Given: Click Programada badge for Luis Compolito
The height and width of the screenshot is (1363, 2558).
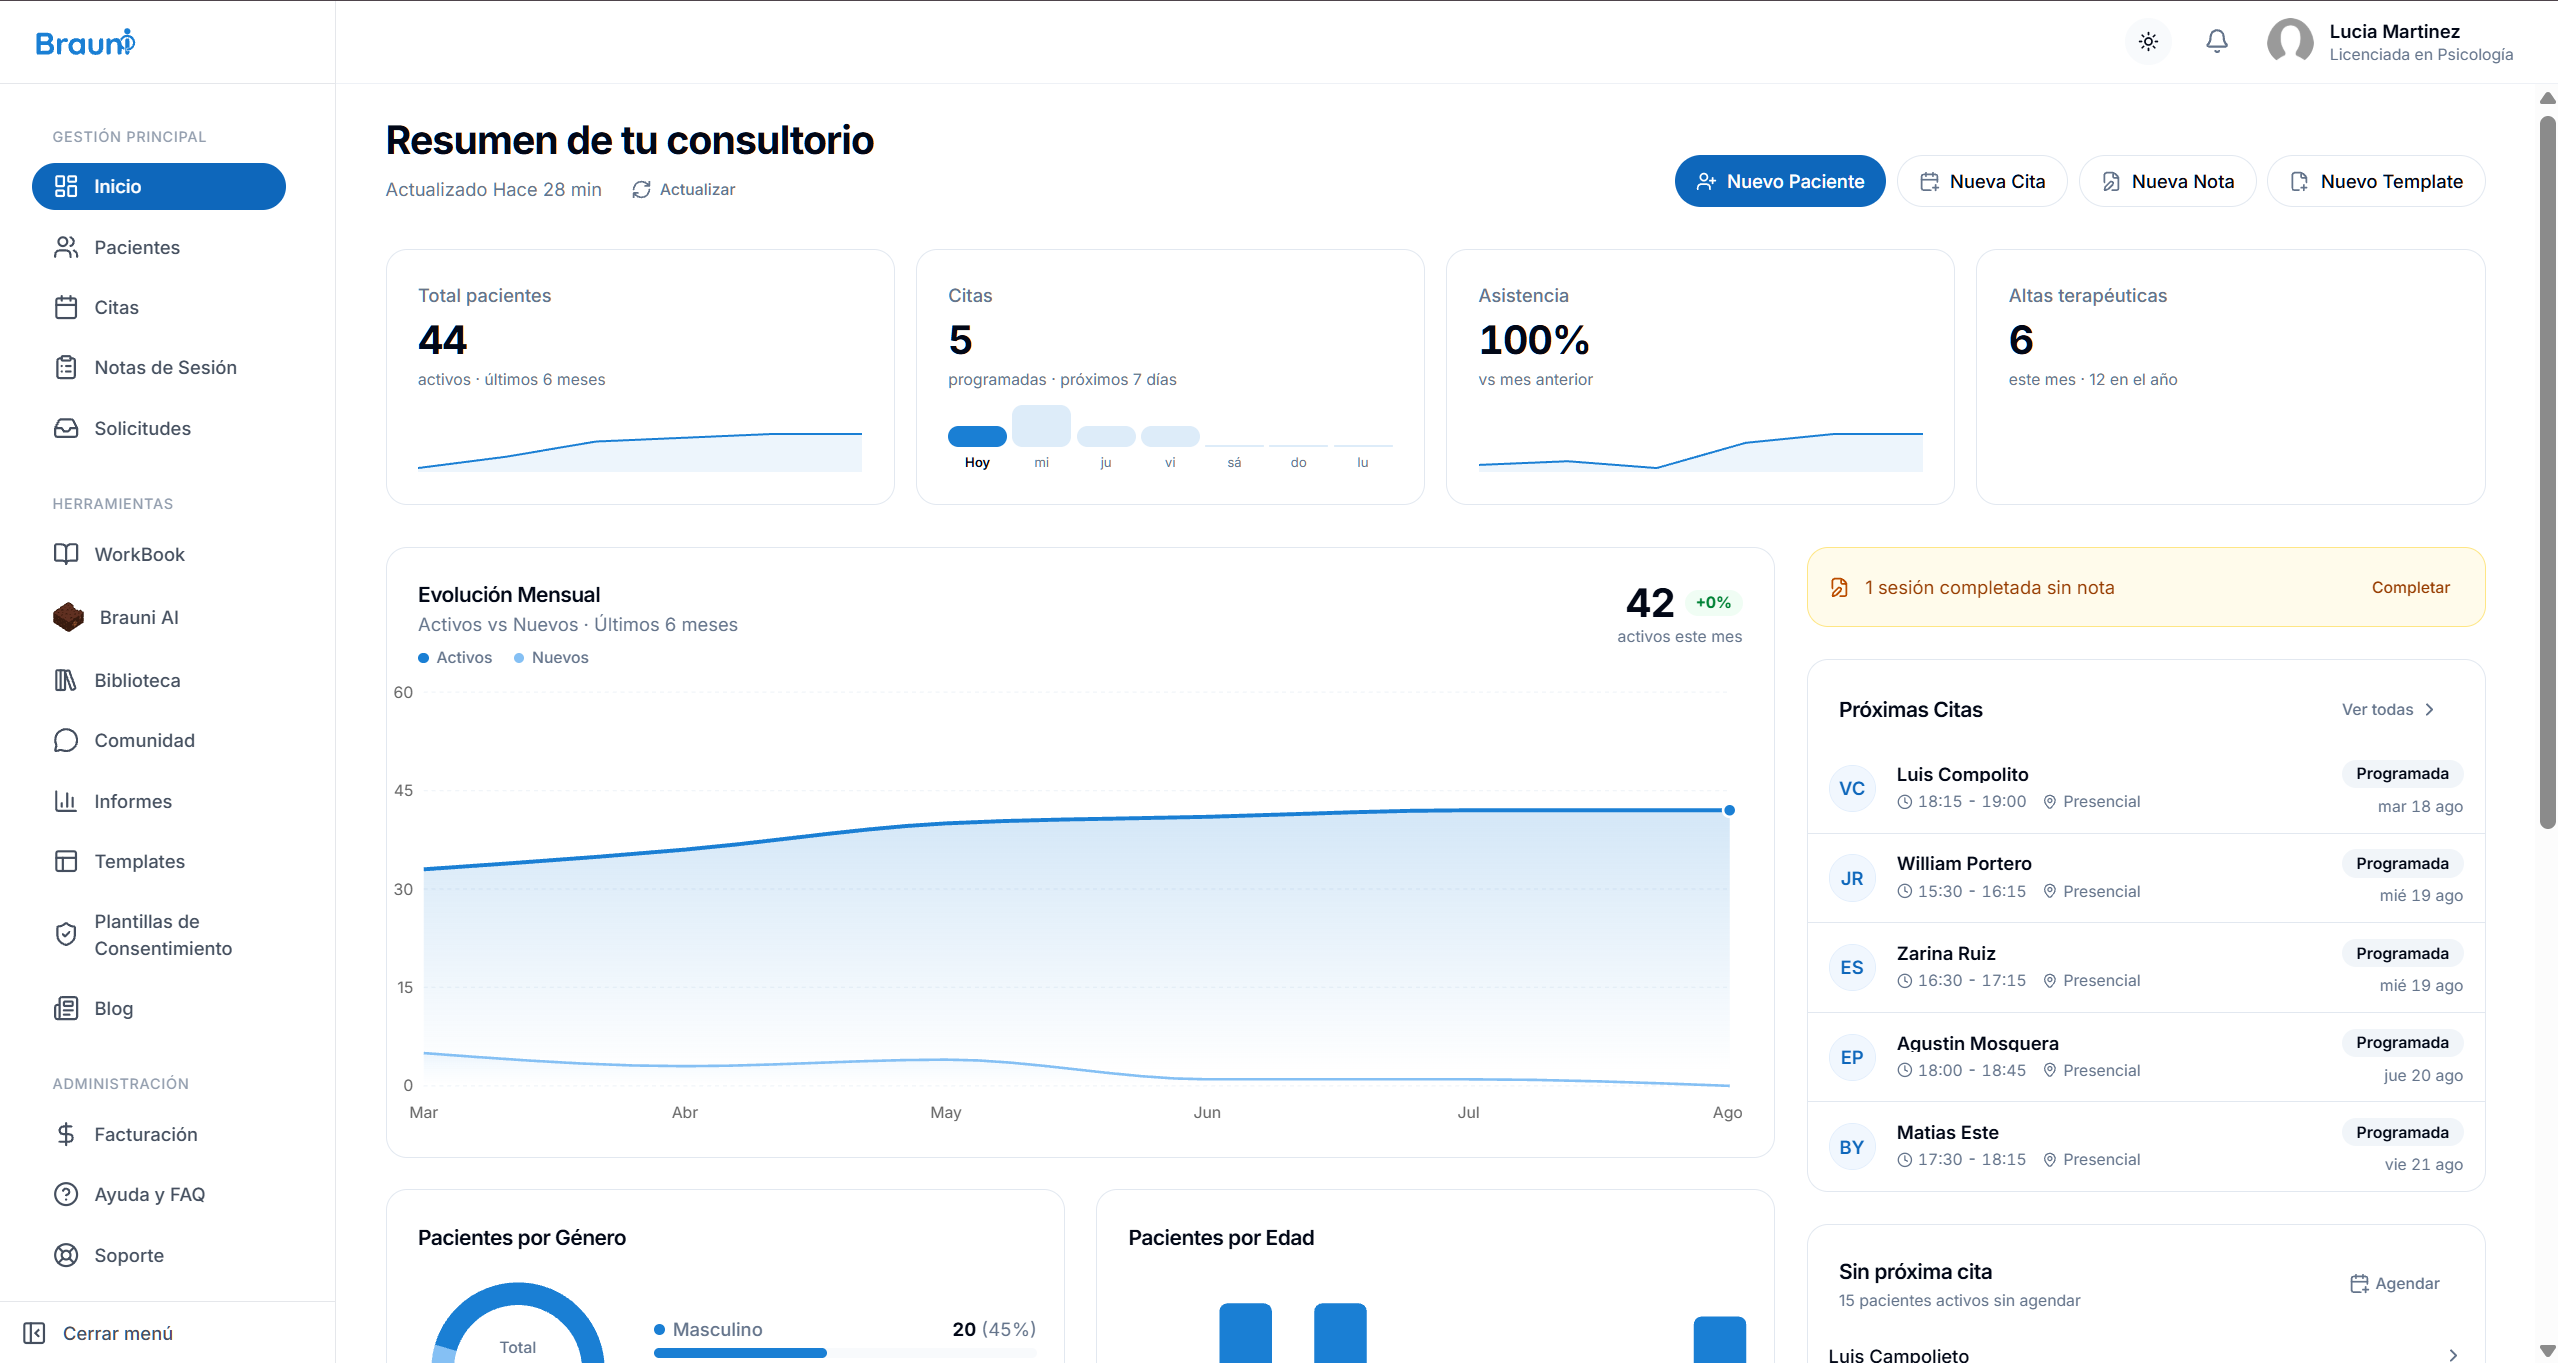Looking at the screenshot, I should click(2402, 774).
